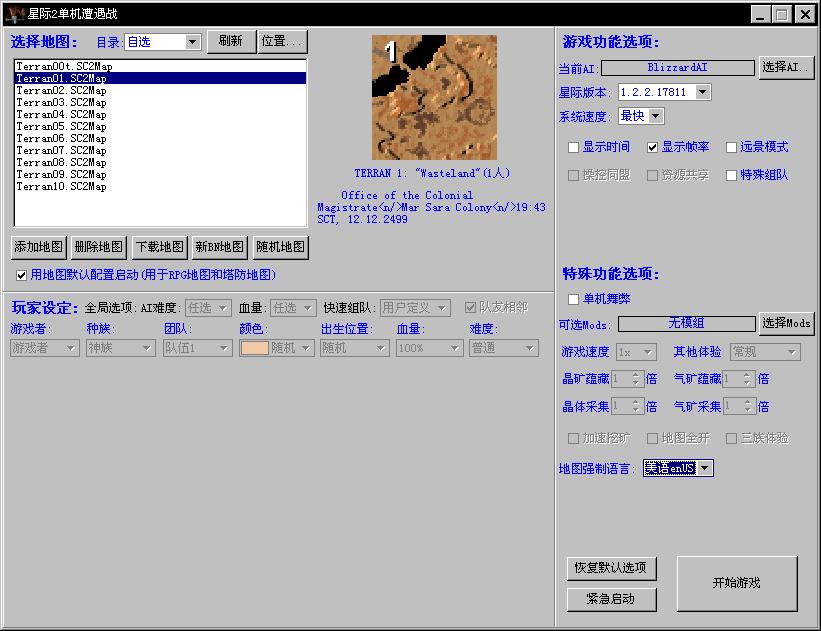This screenshot has width=821, height=631.
Task: Click the 位置... button
Action: tap(283, 41)
